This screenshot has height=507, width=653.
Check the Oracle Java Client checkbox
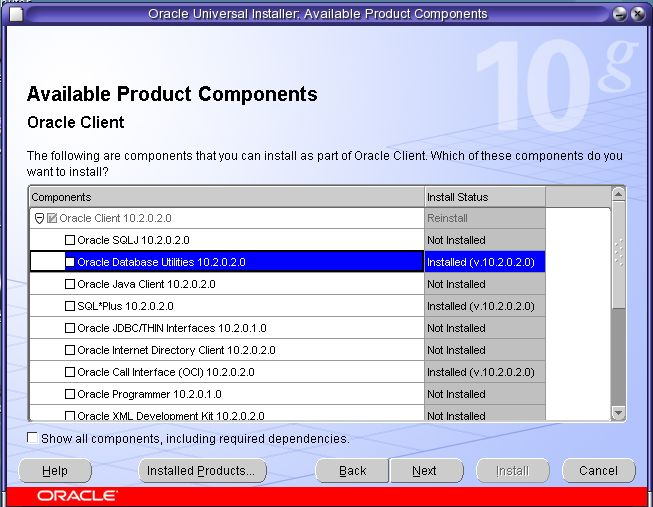70,284
